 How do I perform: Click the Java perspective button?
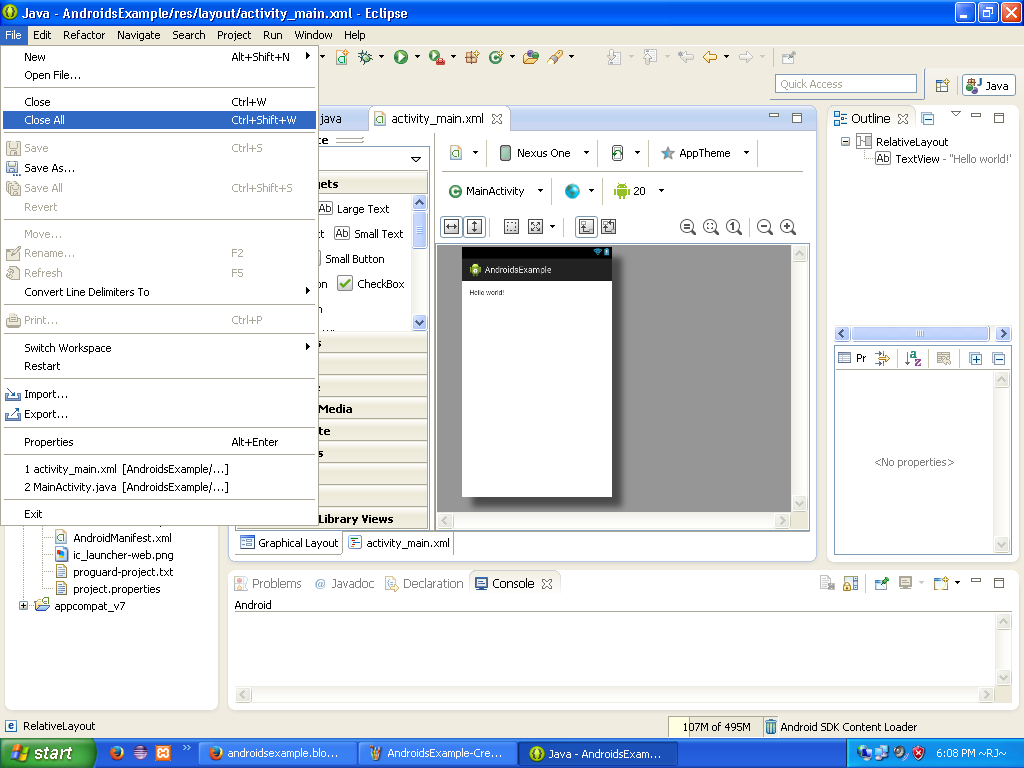989,86
